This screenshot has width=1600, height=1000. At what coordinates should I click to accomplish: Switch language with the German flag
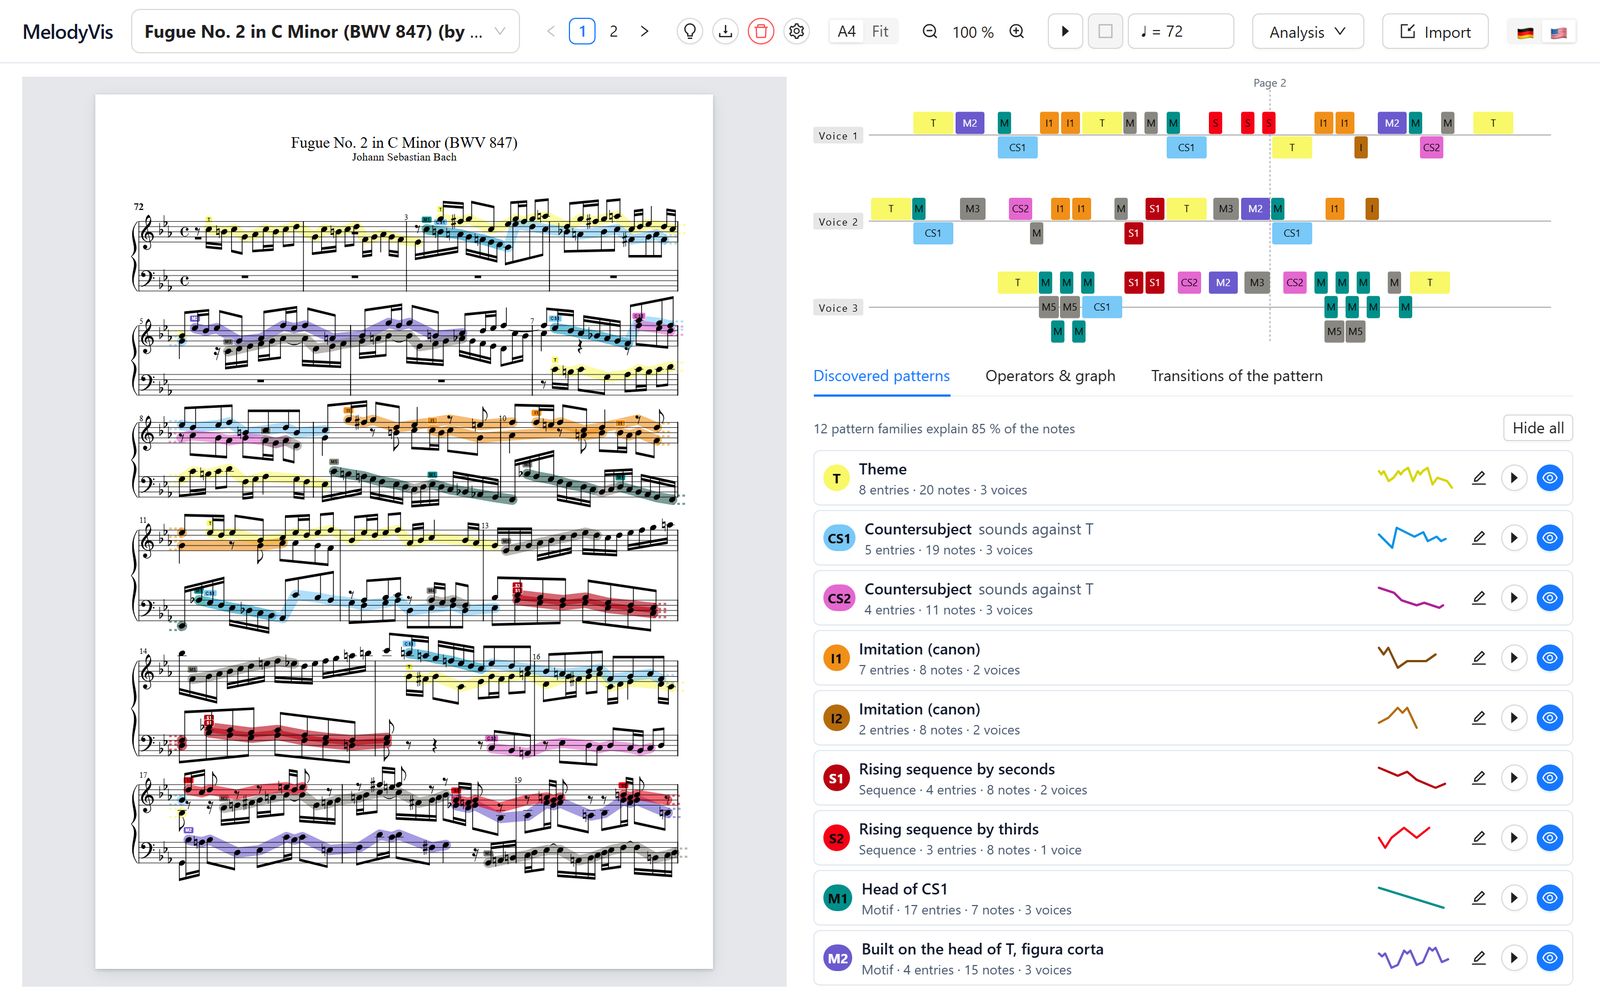click(x=1525, y=32)
